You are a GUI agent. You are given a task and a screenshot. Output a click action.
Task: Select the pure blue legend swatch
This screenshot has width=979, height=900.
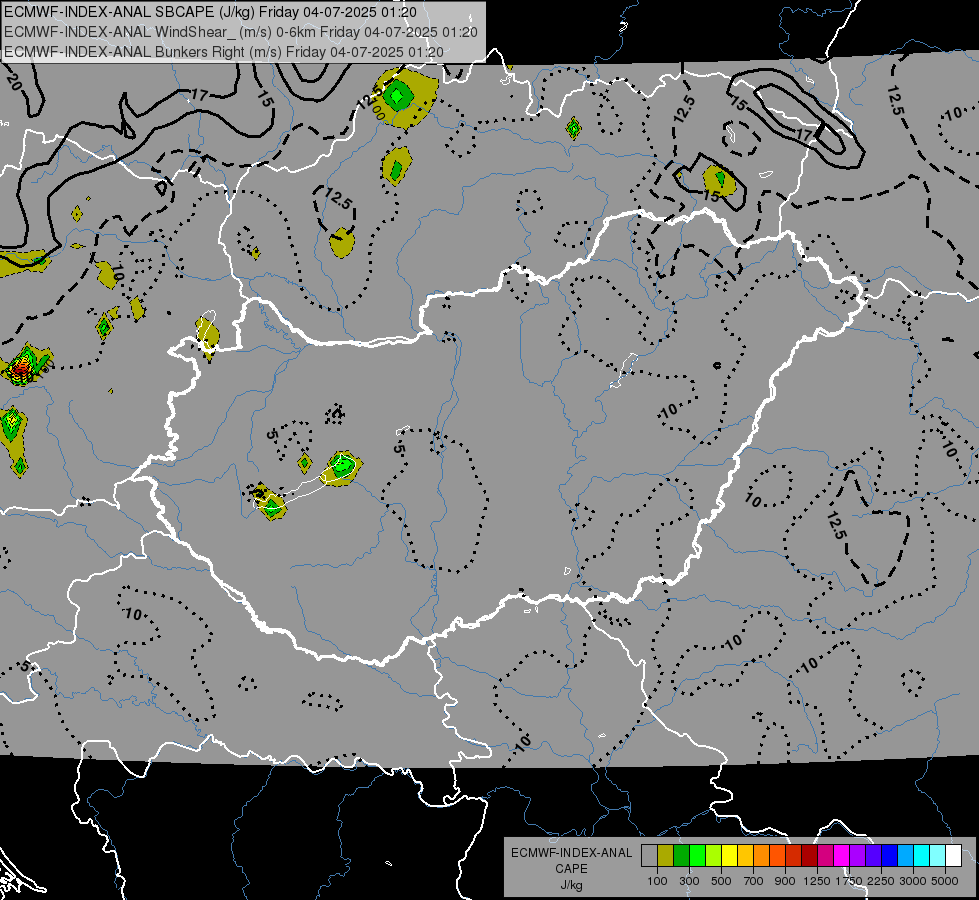click(x=890, y=855)
